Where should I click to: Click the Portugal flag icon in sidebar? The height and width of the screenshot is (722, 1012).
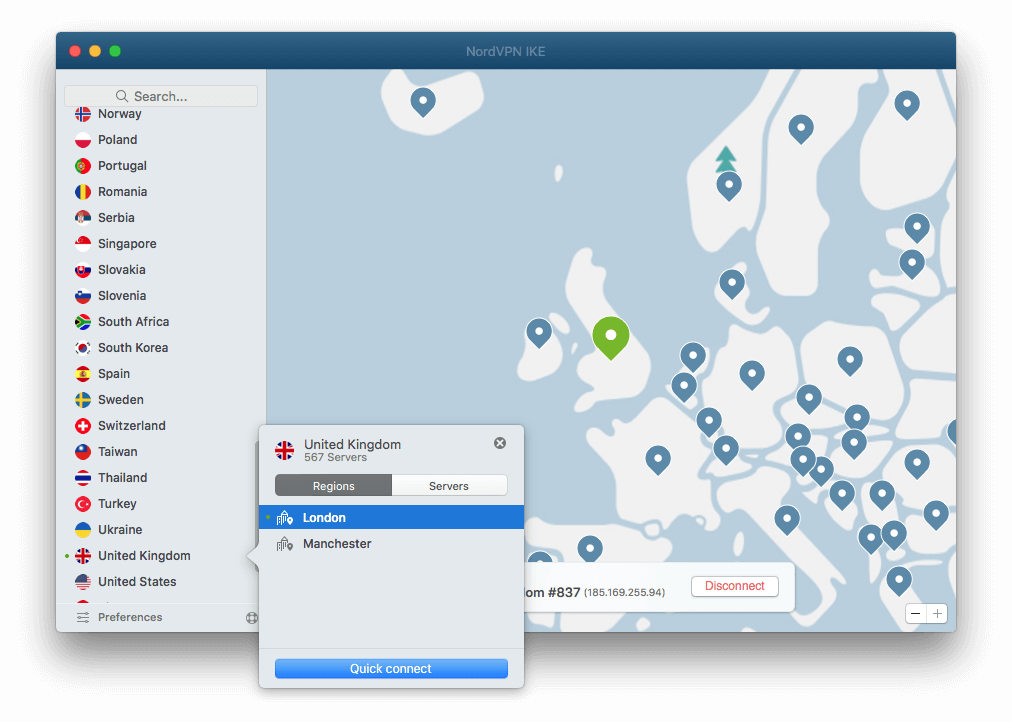(x=83, y=166)
